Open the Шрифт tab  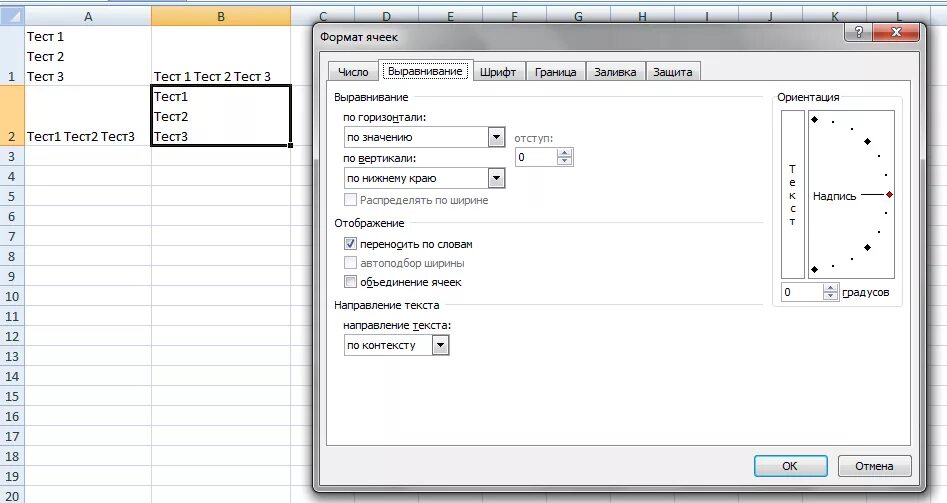[498, 72]
